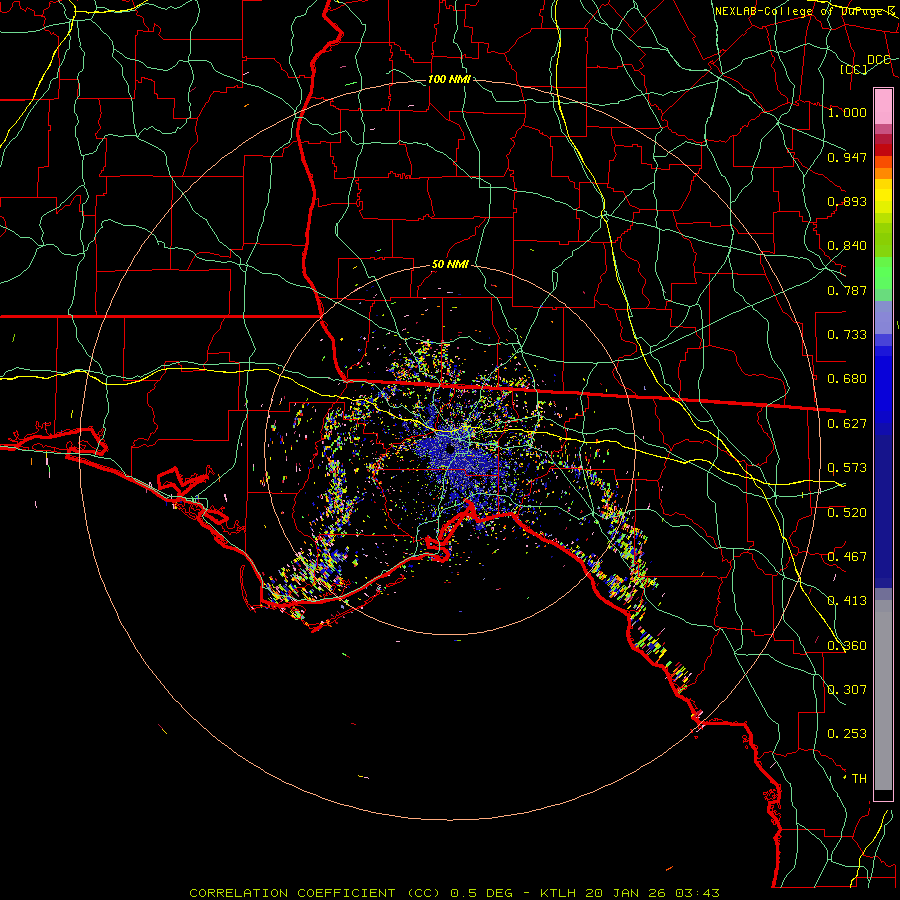This screenshot has height=900, width=900.
Task: Click the 0.520 scale value
Action: (x=847, y=513)
